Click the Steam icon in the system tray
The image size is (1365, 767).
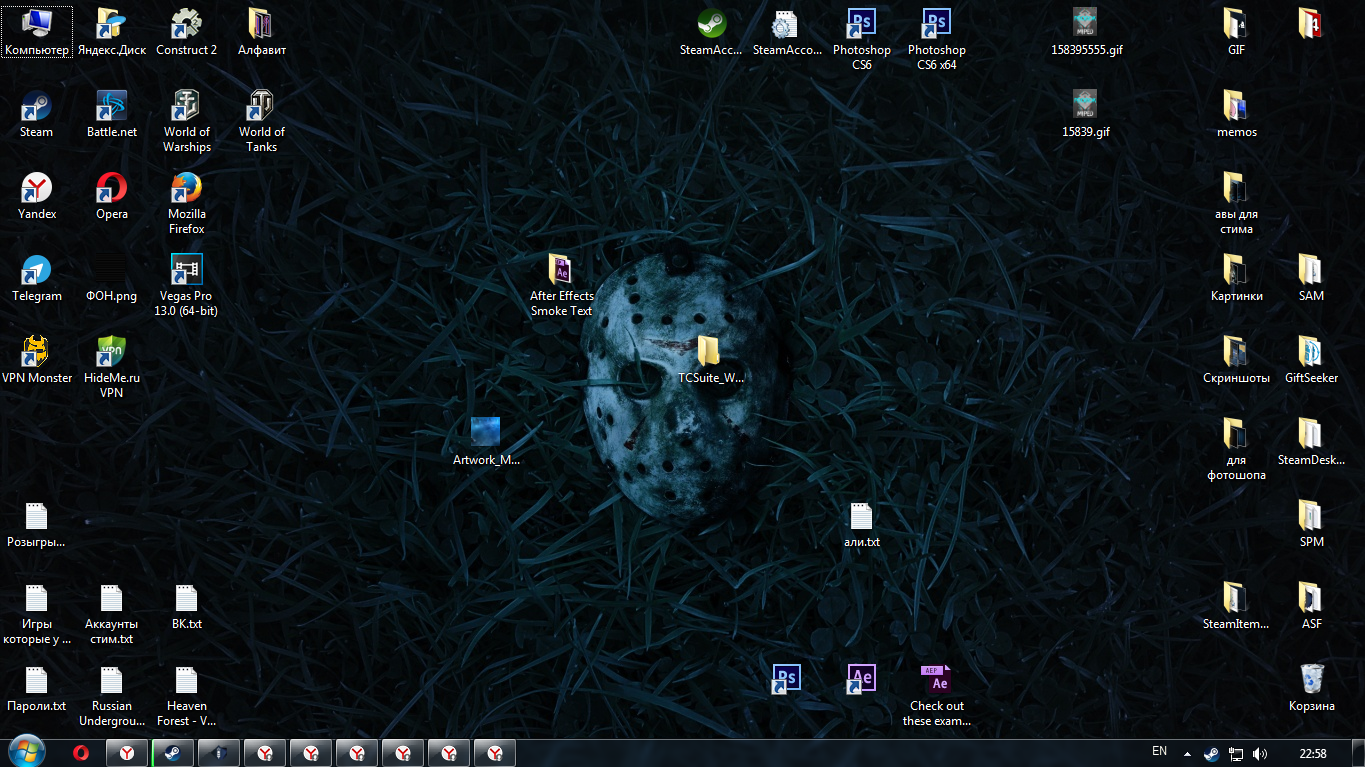(x=1211, y=753)
